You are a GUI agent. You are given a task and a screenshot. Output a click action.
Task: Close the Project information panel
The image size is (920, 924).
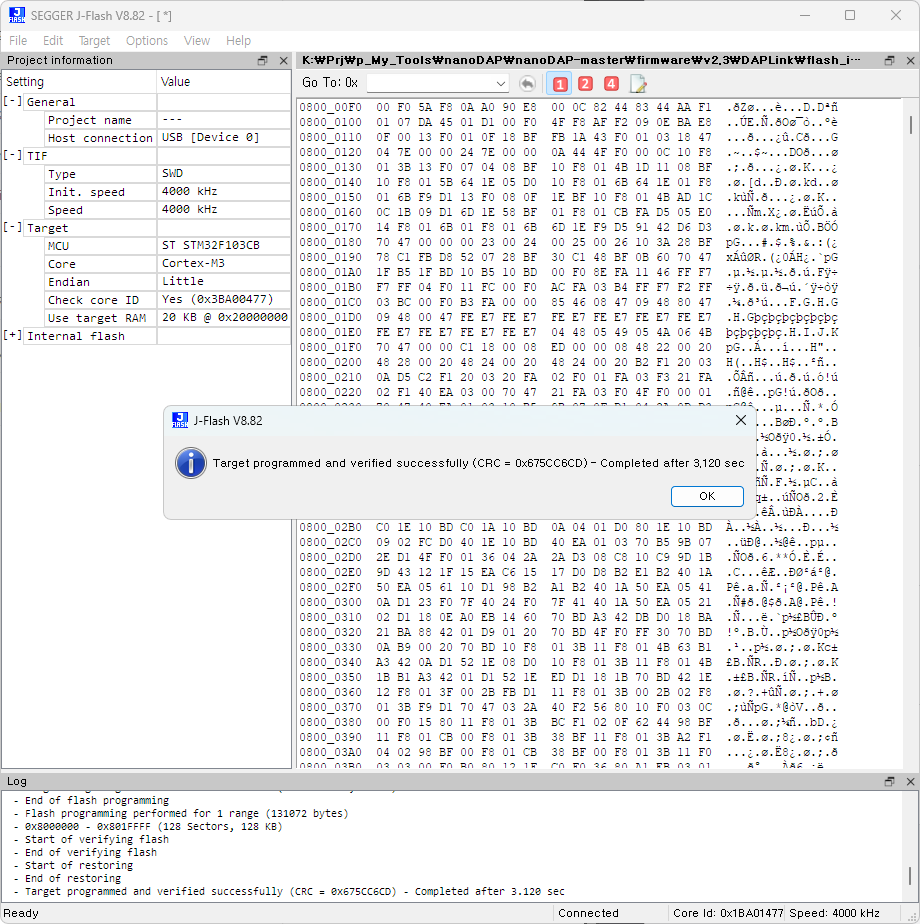tap(283, 61)
